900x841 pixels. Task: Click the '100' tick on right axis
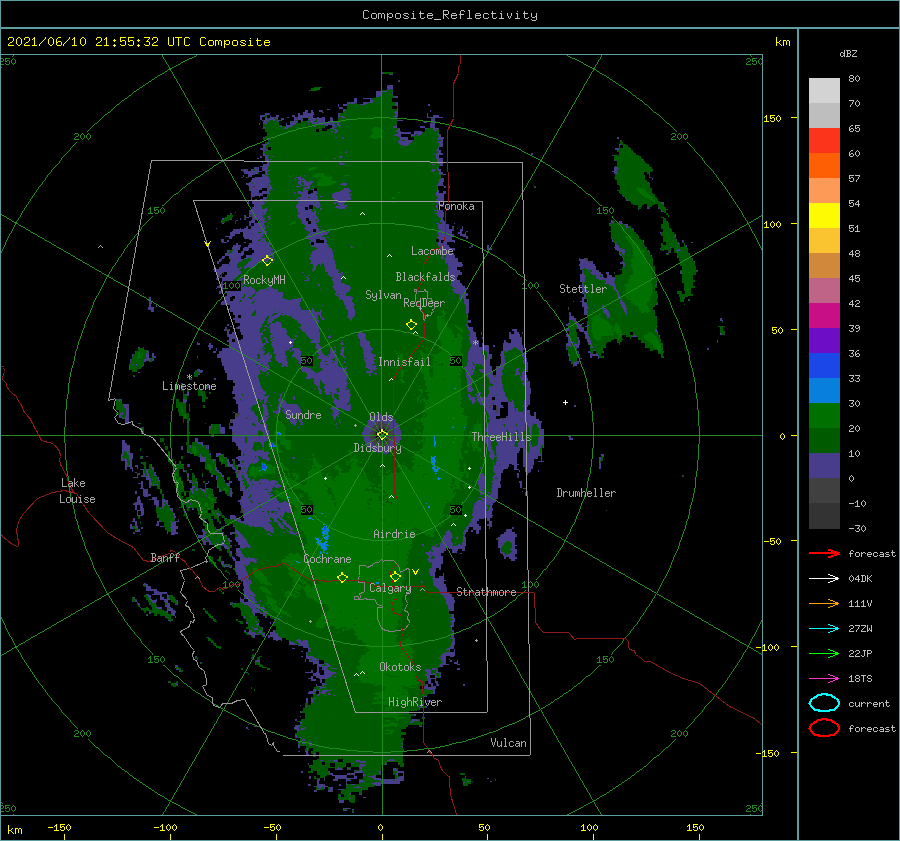pyautogui.click(x=773, y=224)
